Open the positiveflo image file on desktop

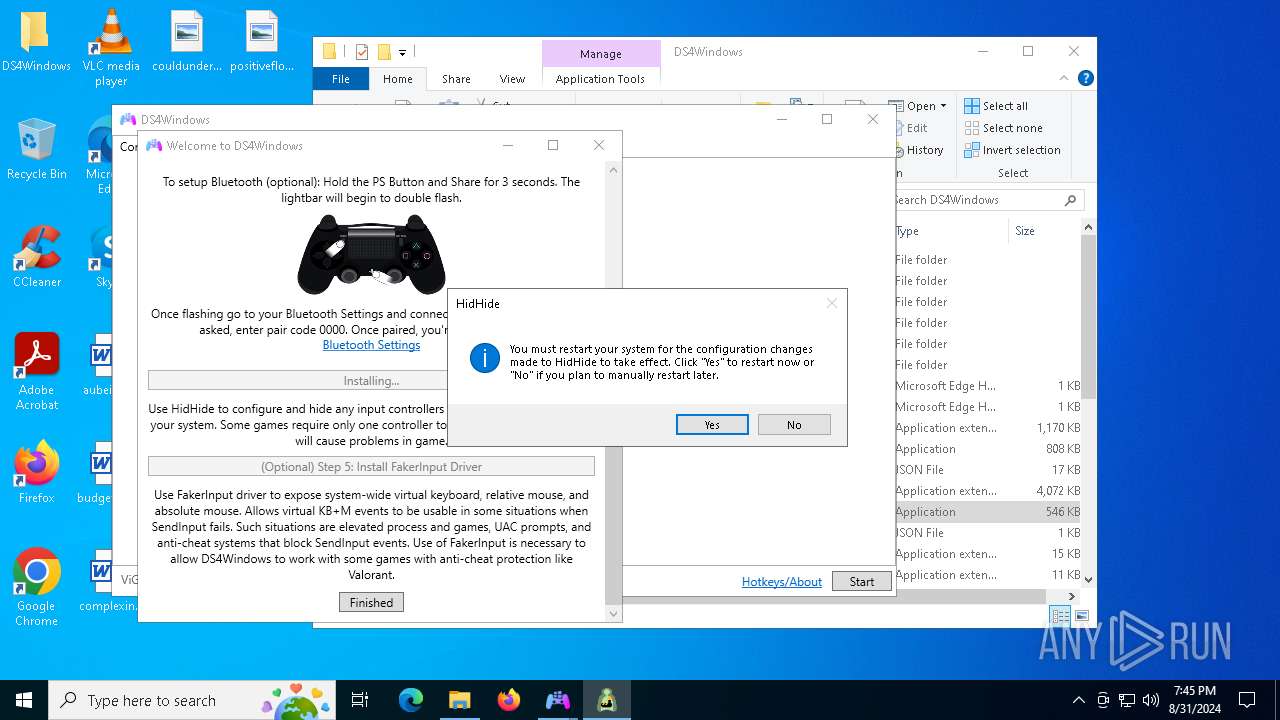click(x=262, y=43)
